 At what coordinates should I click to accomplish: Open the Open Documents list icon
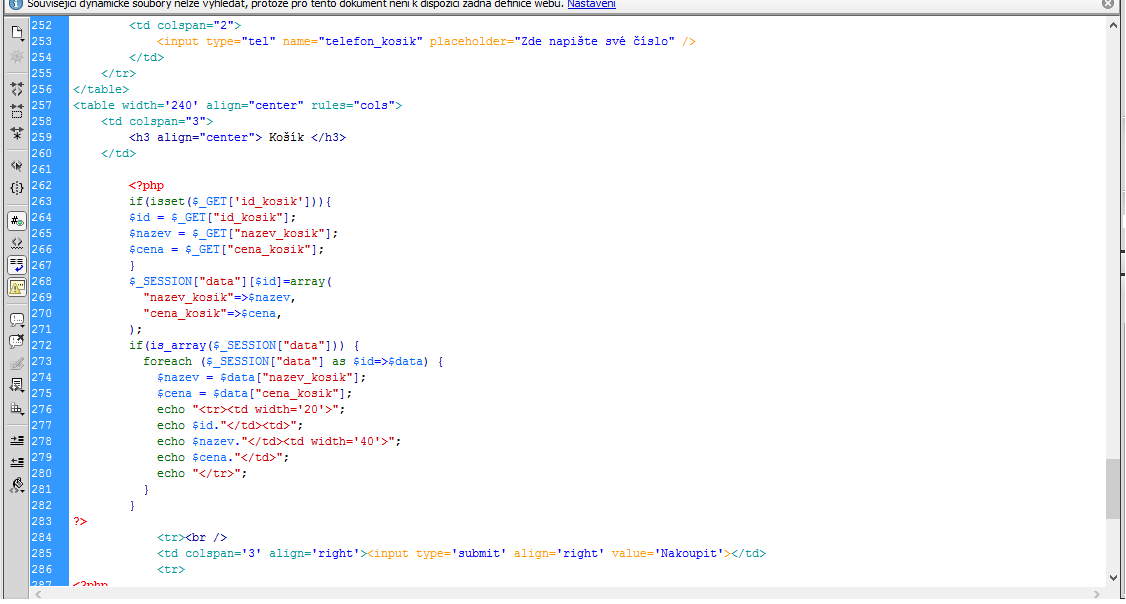pos(16,32)
